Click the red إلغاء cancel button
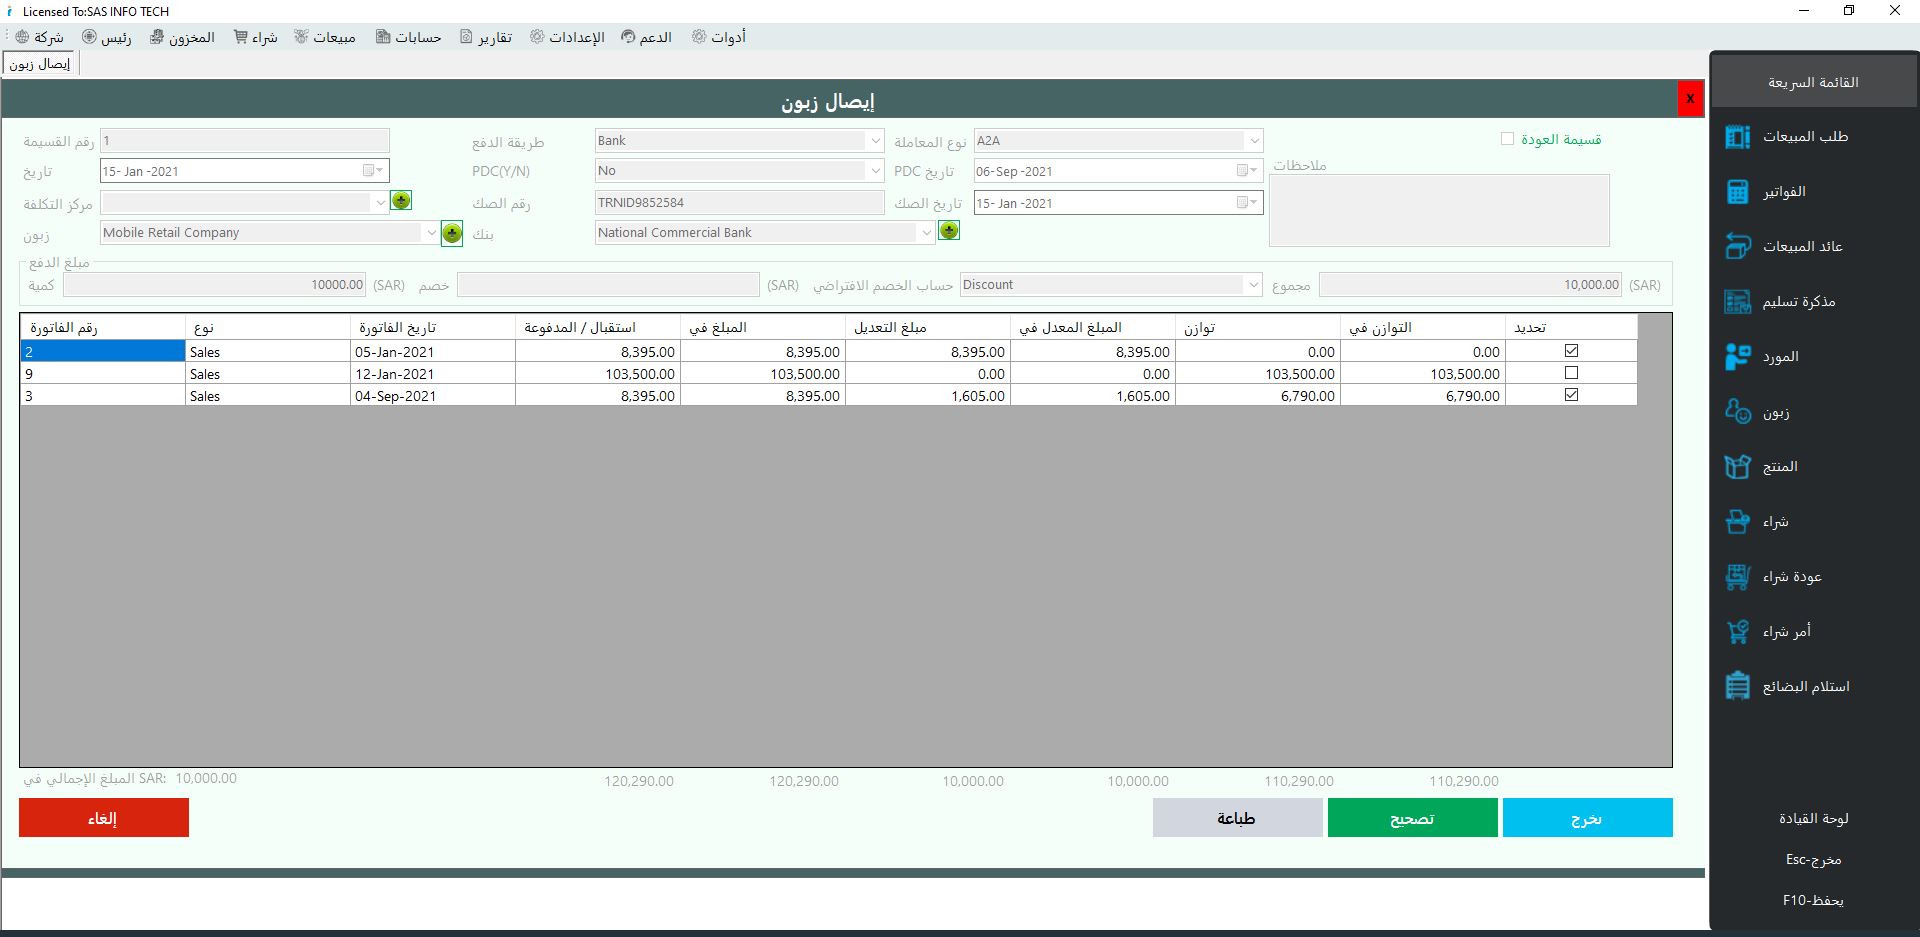1920x937 pixels. coord(104,818)
